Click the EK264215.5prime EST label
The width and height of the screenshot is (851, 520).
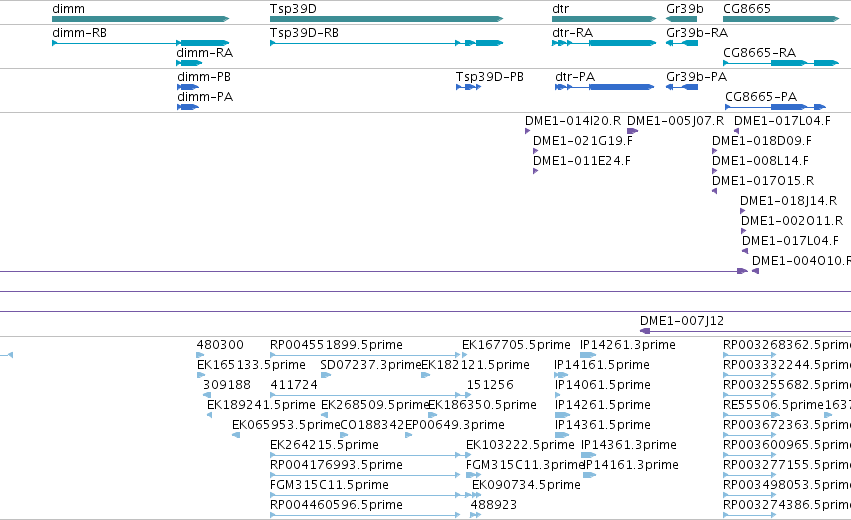(x=324, y=445)
